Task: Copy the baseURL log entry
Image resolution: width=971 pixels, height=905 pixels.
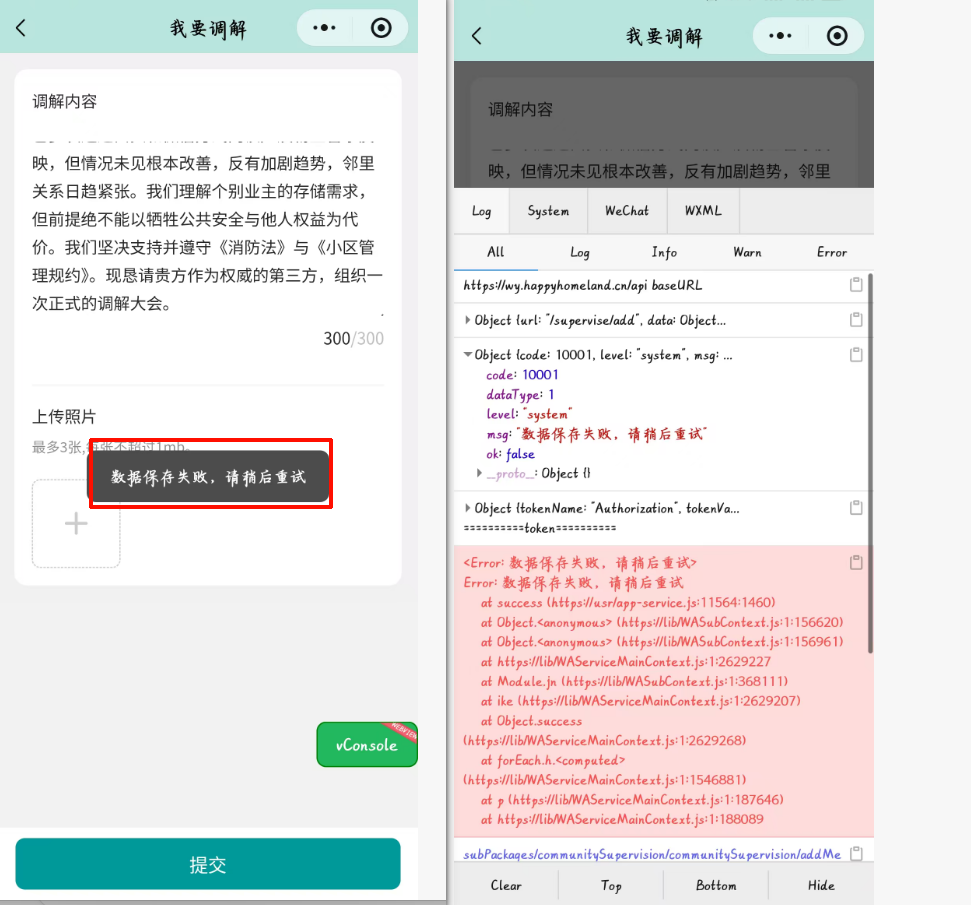Action: pos(855,285)
